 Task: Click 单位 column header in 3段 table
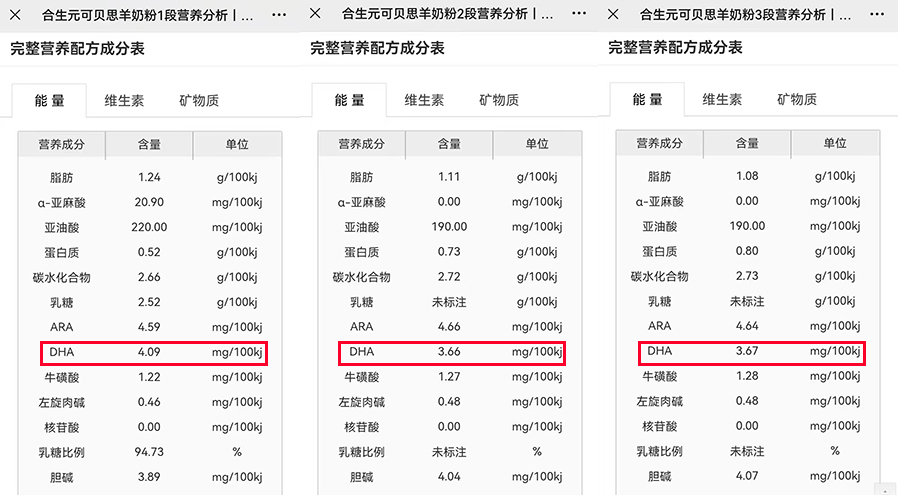[x=835, y=144]
